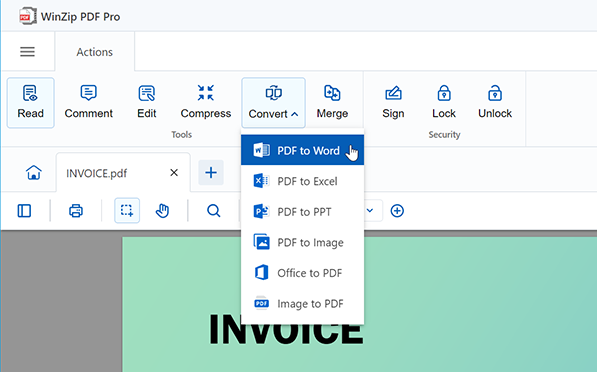Click the Compress tool
The width and height of the screenshot is (597, 372).
pyautogui.click(x=206, y=103)
